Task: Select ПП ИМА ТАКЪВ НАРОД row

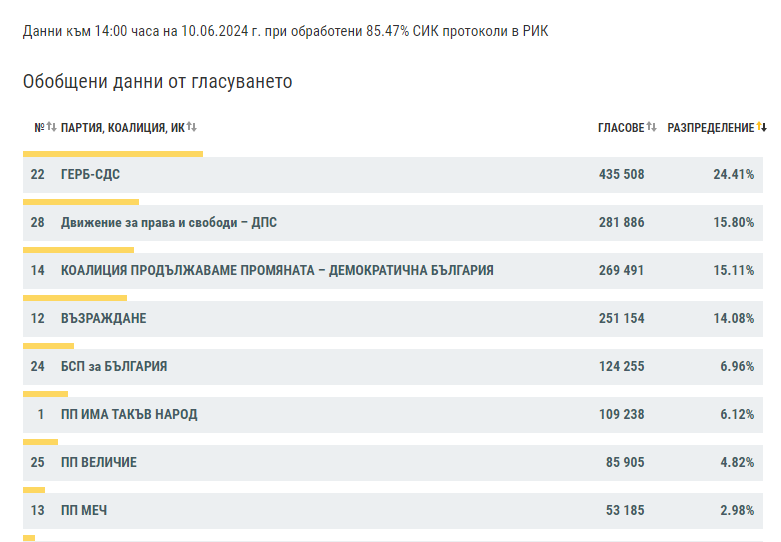Action: tap(128, 415)
